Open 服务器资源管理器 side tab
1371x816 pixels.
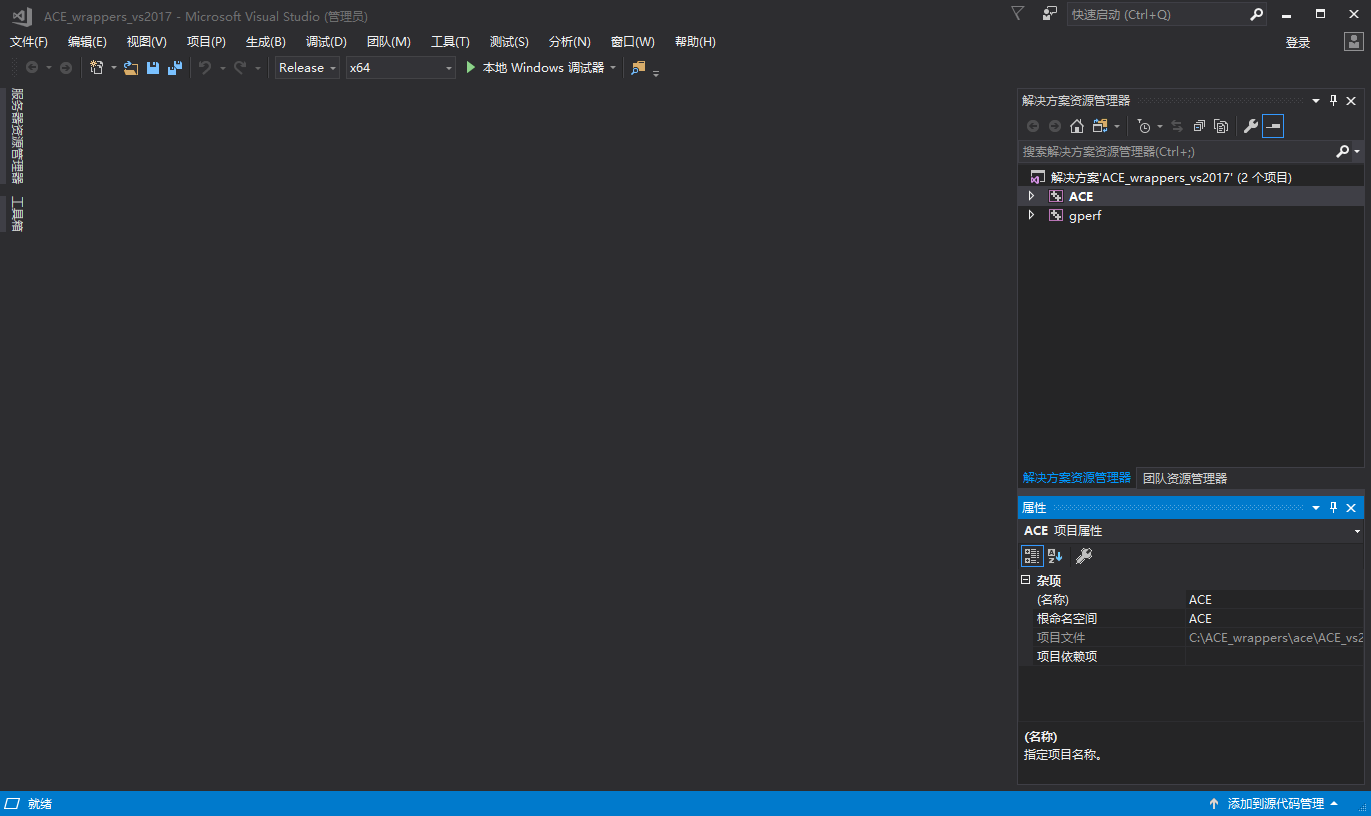coord(17,135)
